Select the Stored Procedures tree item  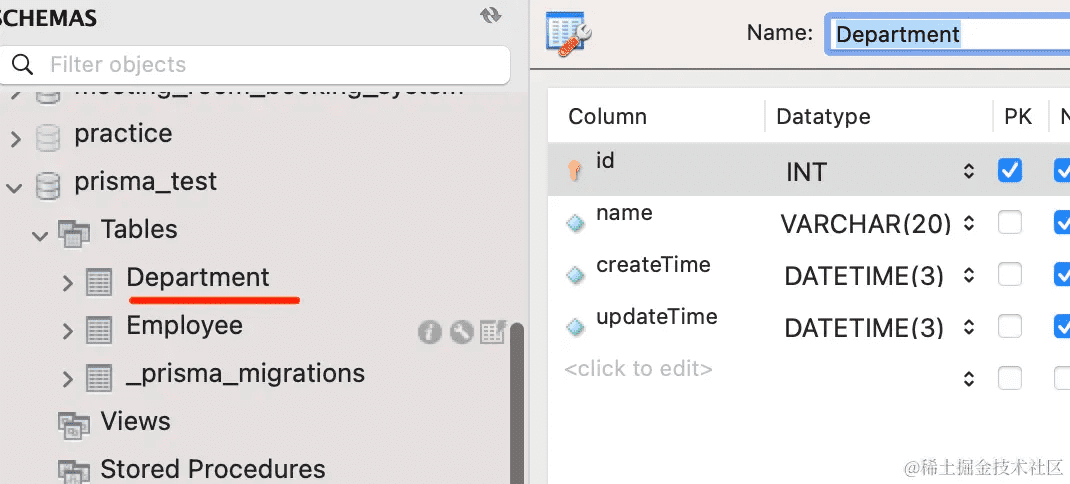212,469
